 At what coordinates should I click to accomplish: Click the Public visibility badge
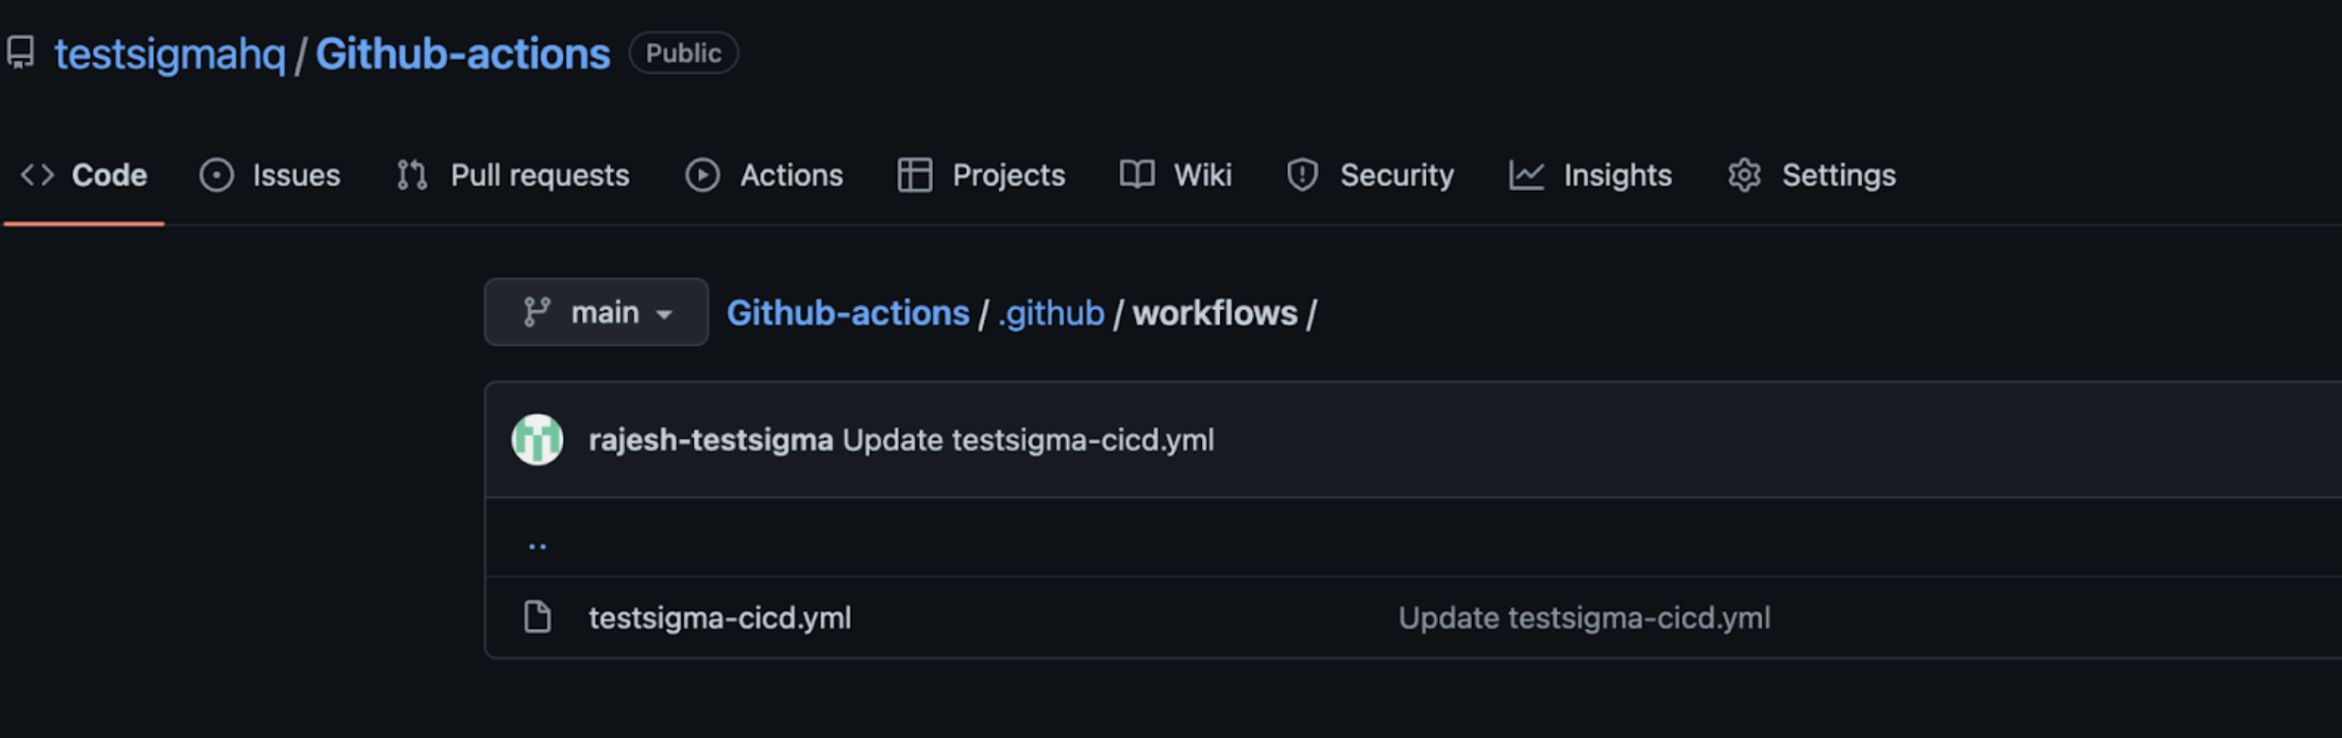point(683,53)
